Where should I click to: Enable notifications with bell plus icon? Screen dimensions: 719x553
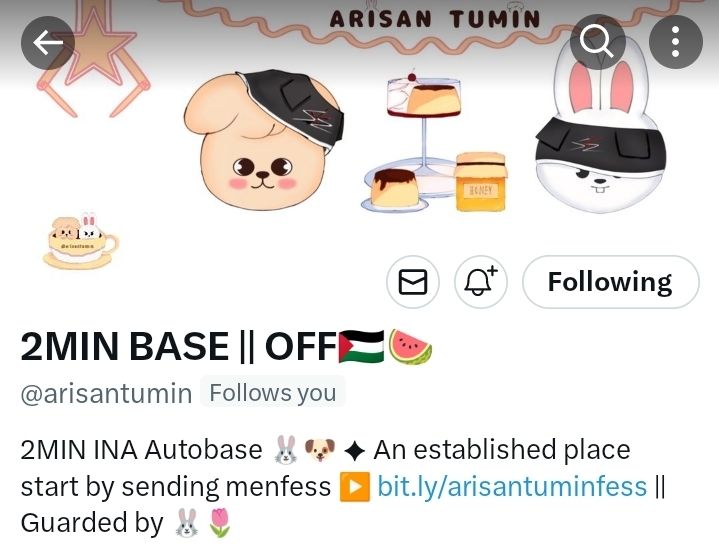coord(481,282)
